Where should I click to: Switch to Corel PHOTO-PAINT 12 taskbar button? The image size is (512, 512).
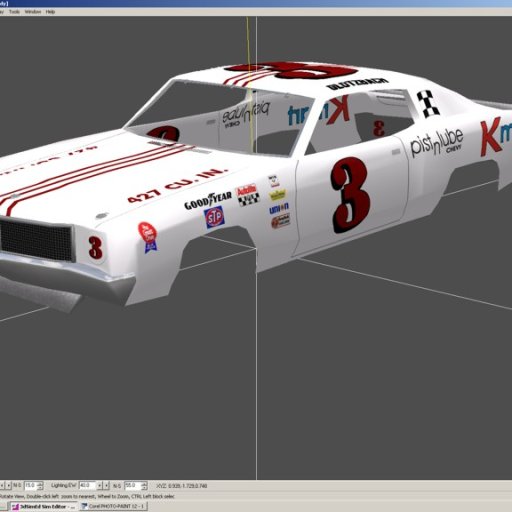click(x=113, y=506)
